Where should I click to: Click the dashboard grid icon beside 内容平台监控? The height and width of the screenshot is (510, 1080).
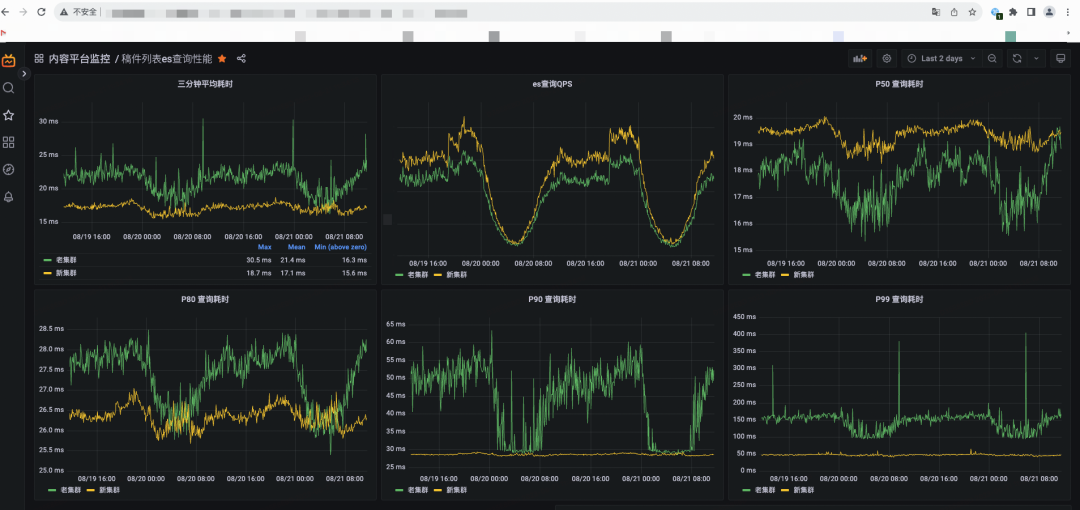point(39,59)
